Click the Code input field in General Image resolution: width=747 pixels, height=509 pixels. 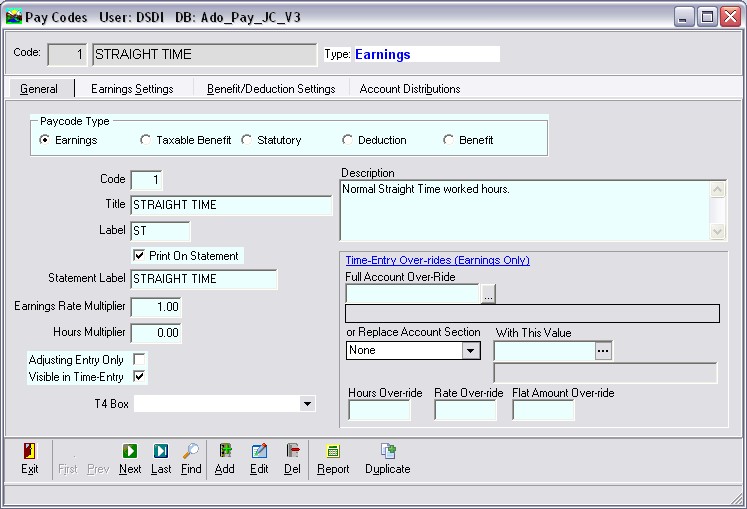[x=147, y=180]
